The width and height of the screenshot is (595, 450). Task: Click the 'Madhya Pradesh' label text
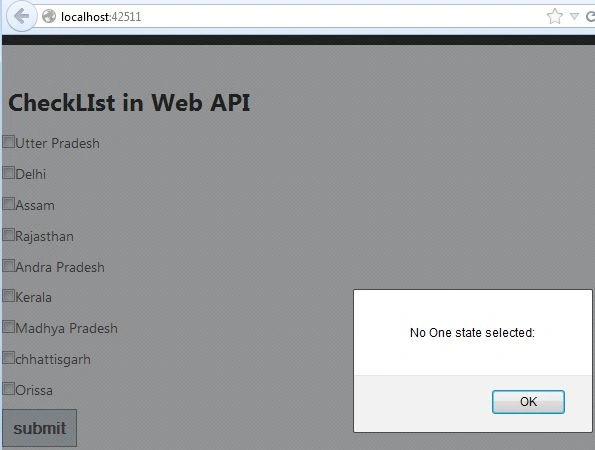[x=66, y=329]
